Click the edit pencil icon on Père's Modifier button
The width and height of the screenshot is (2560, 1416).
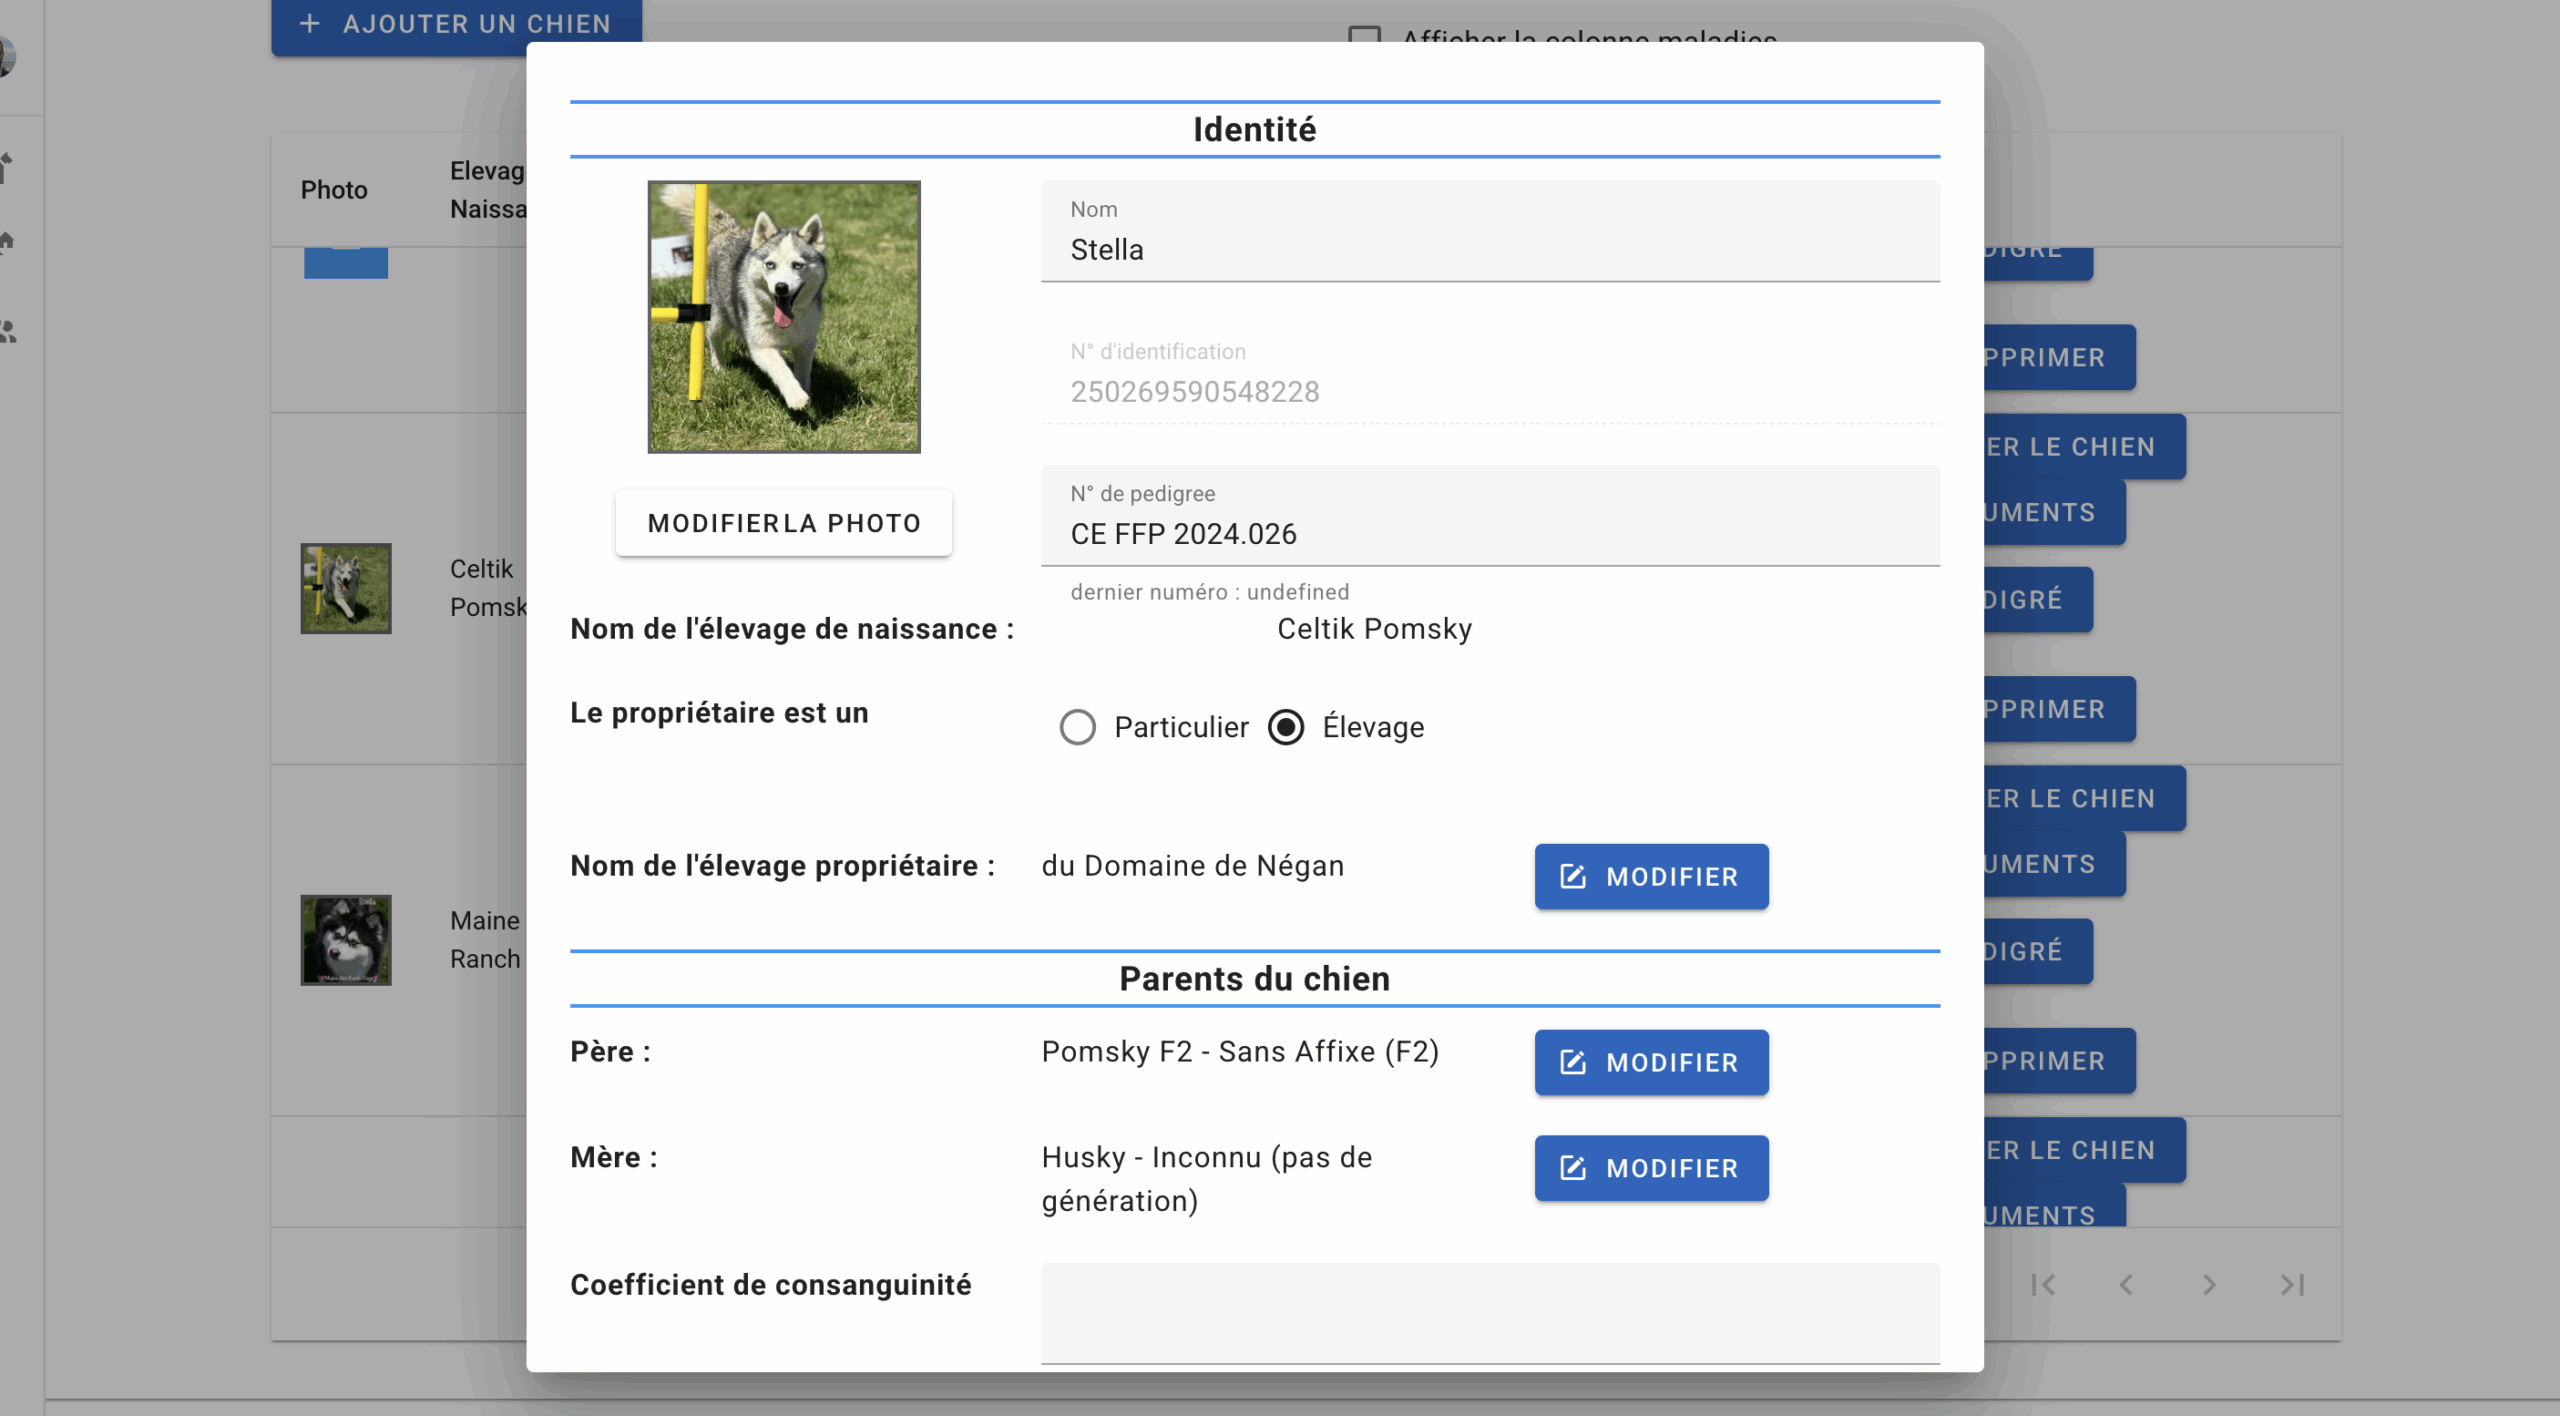coord(1573,1062)
